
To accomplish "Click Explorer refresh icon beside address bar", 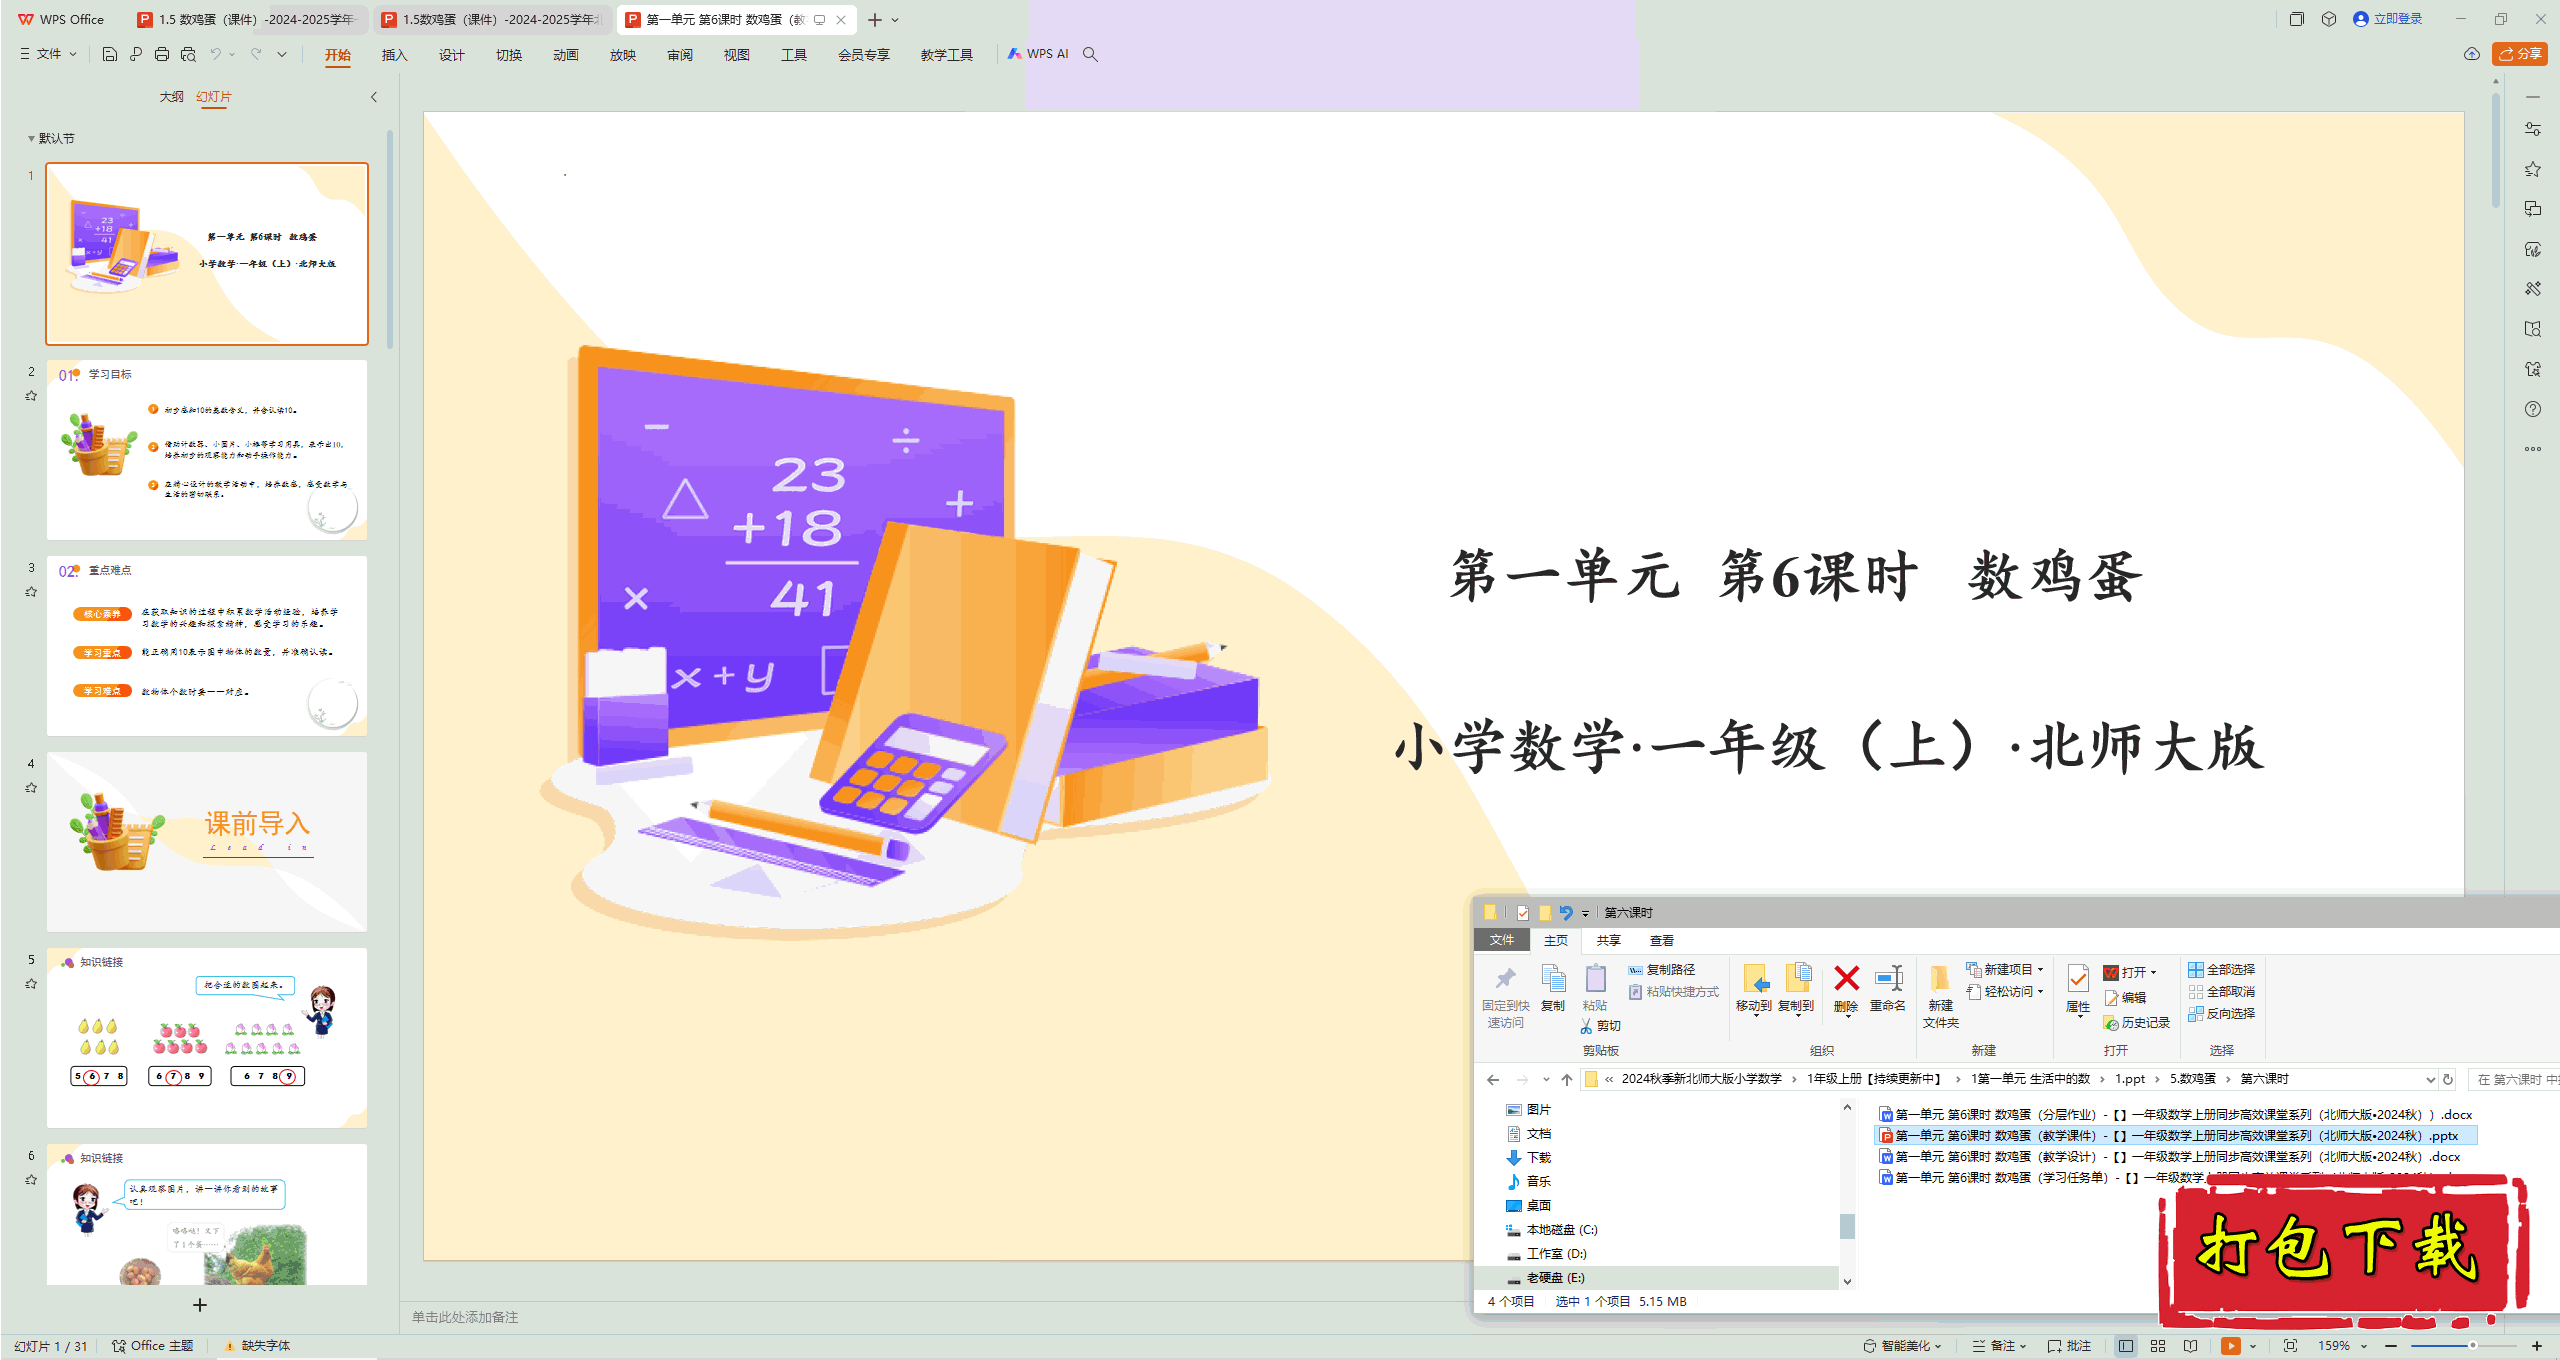I will [x=2448, y=1079].
